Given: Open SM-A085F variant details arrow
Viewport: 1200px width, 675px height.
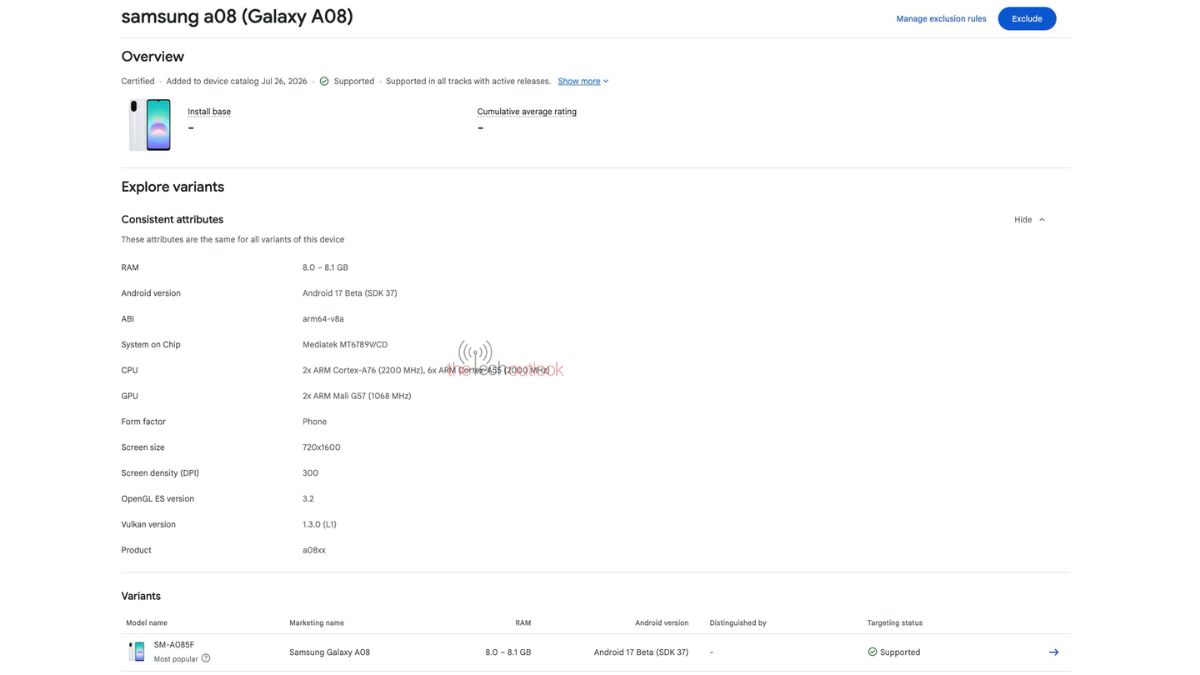Looking at the screenshot, I should pos(1053,652).
